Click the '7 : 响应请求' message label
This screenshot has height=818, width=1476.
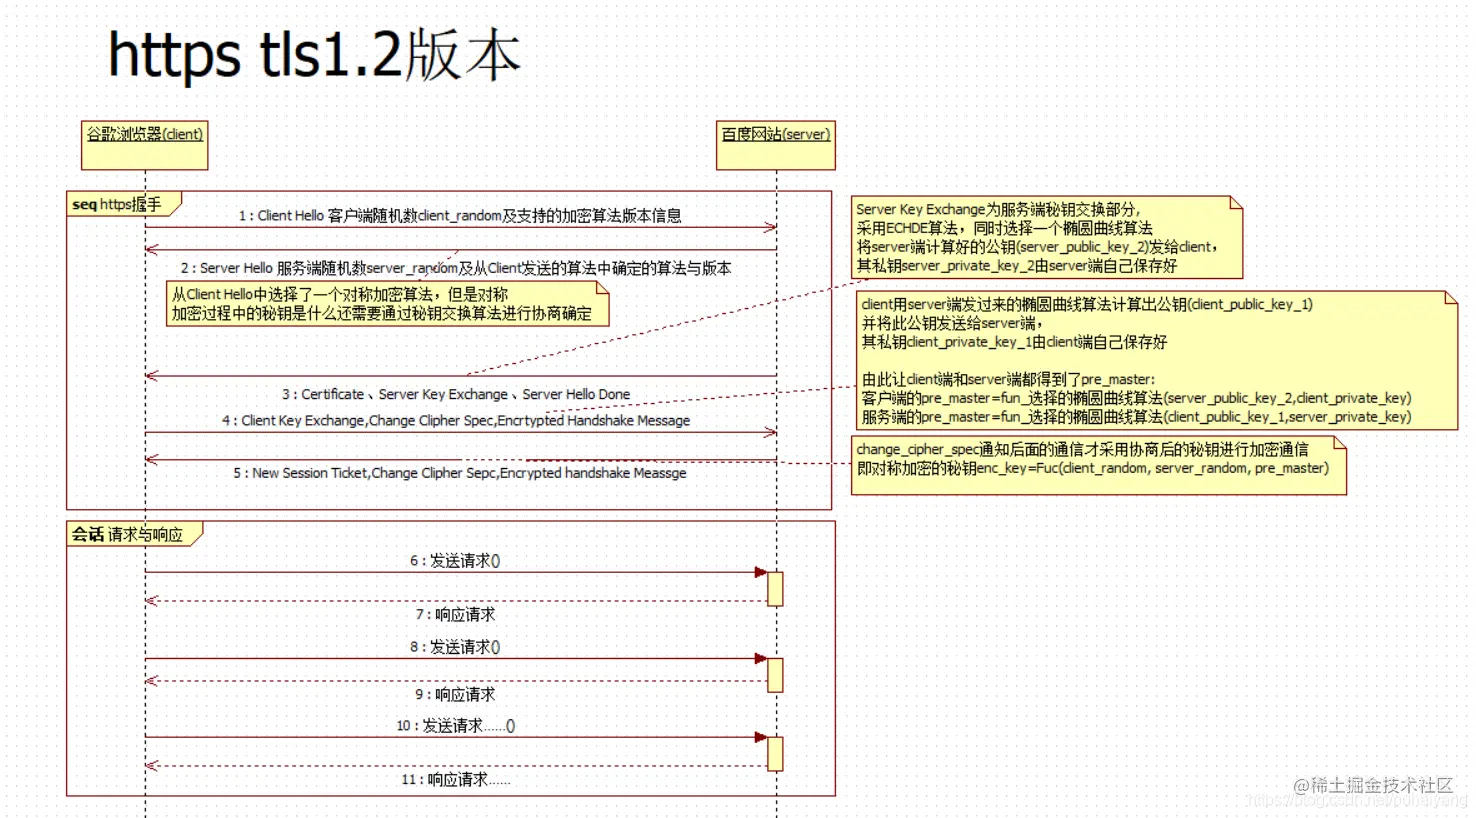click(x=455, y=614)
